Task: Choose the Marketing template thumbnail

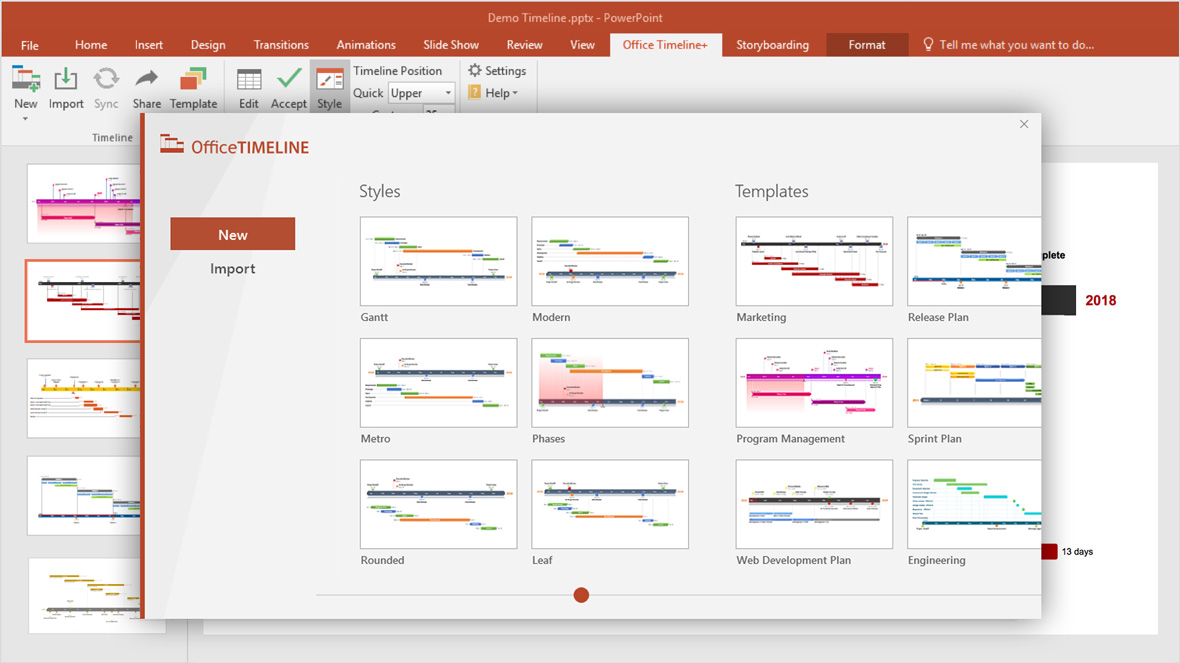Action: coord(814,261)
